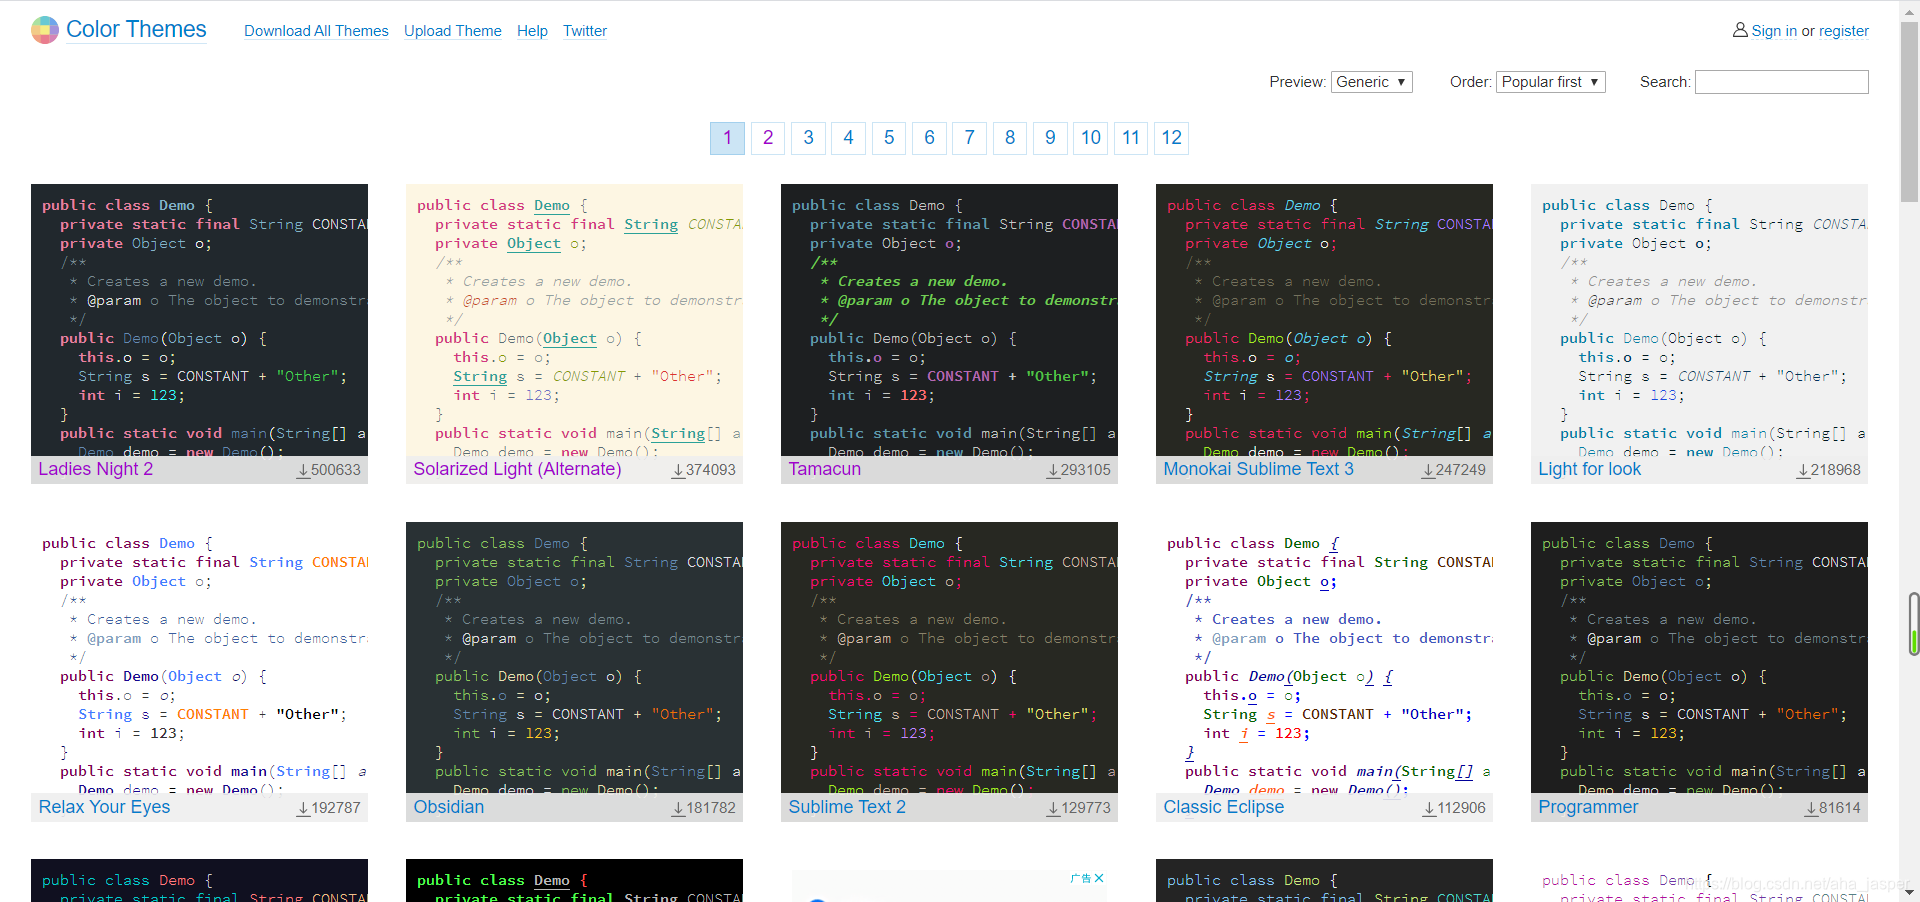
Task: Go to page 8 of themes
Action: pos(1010,138)
